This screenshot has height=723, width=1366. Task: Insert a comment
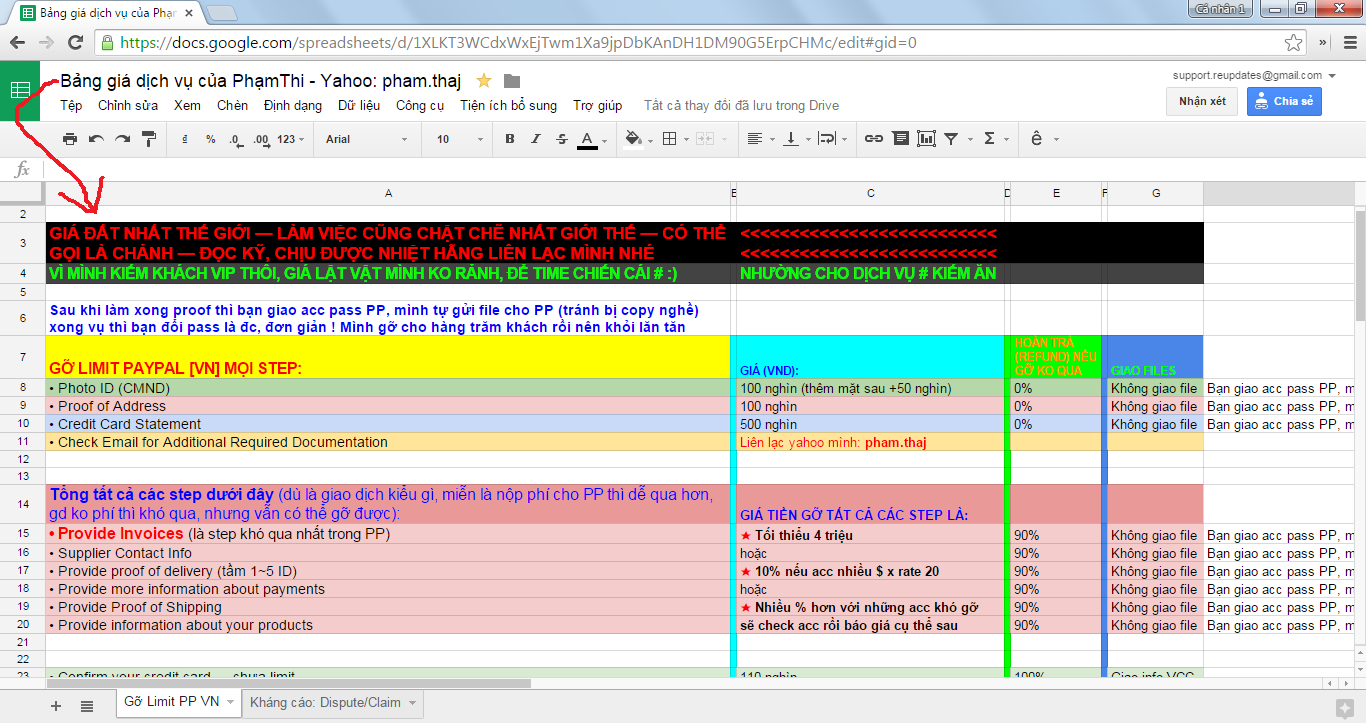coord(900,139)
